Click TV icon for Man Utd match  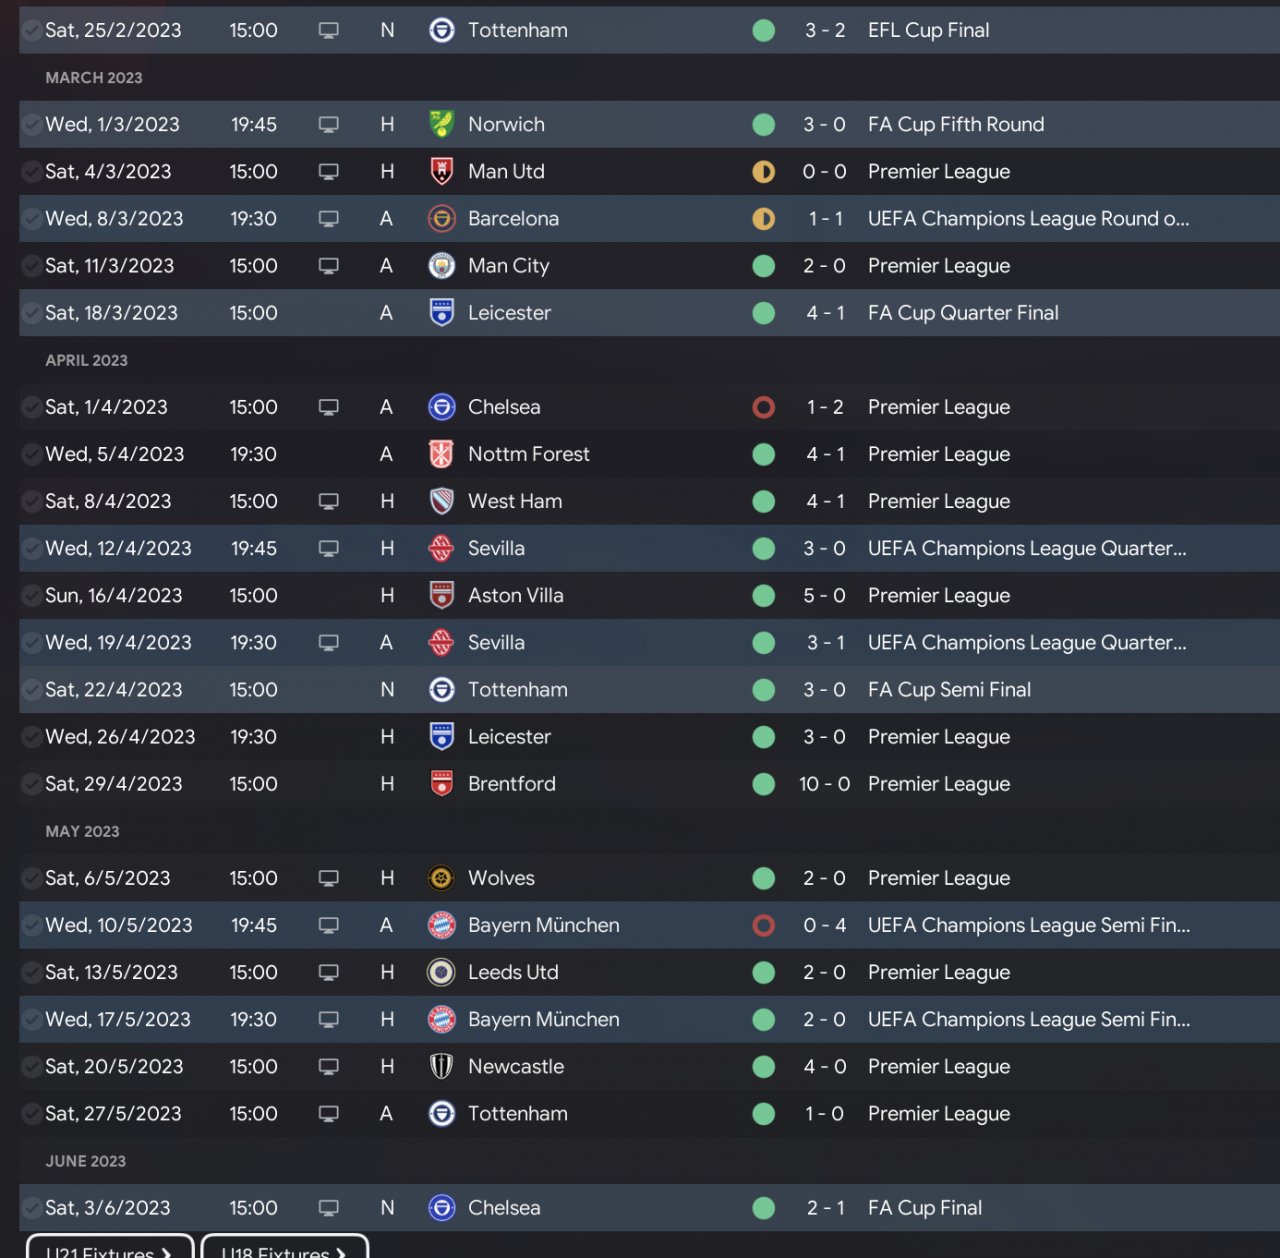[328, 172]
